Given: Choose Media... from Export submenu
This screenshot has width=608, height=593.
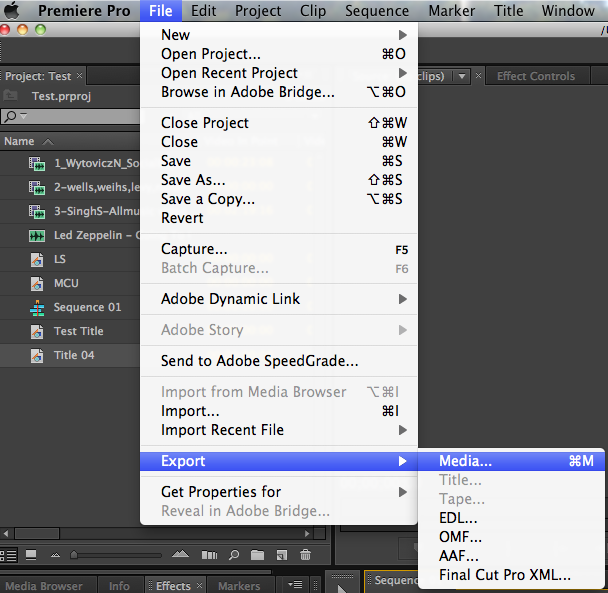Looking at the screenshot, I should pyautogui.click(x=511, y=461).
